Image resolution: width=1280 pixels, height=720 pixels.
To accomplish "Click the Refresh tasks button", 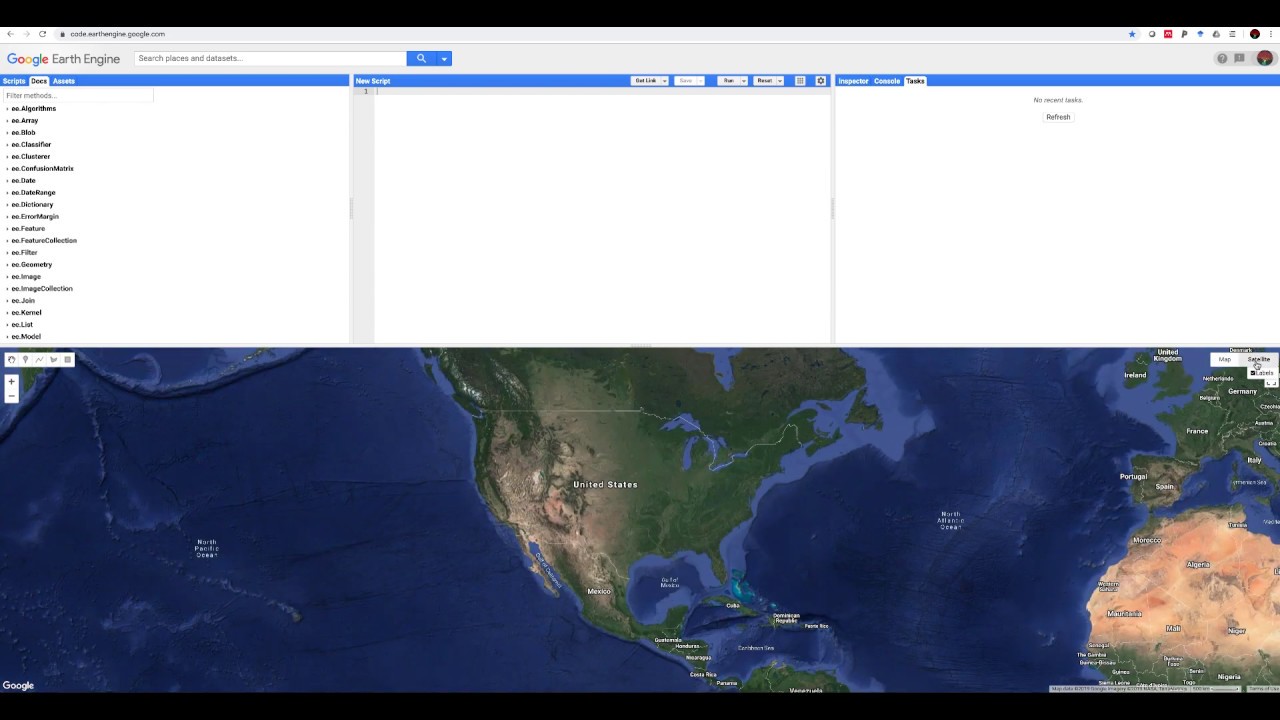I will point(1058,117).
